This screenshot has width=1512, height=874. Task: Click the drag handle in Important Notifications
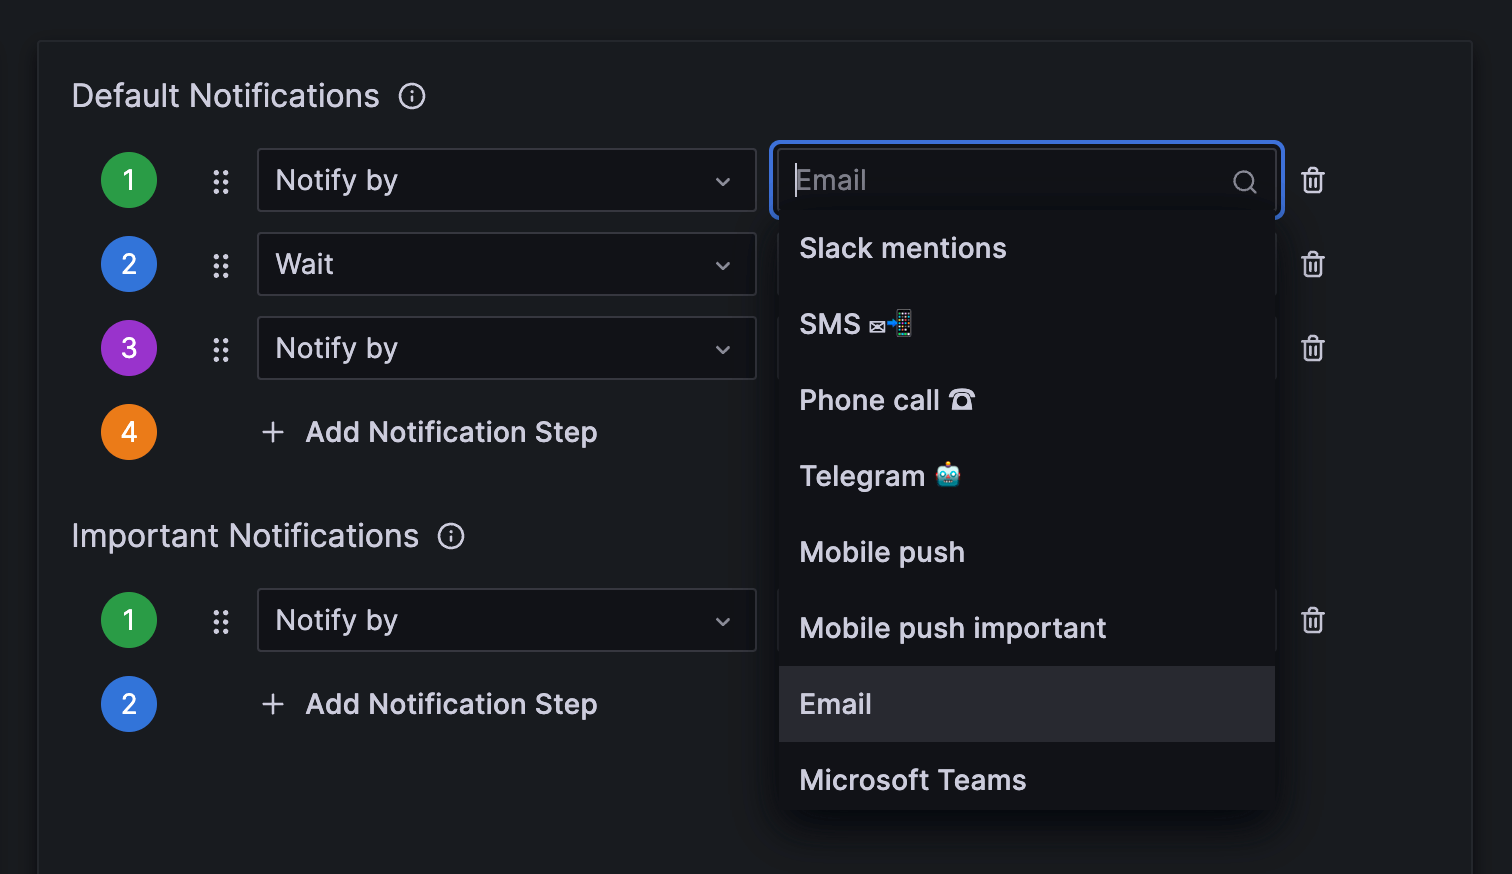point(221,620)
